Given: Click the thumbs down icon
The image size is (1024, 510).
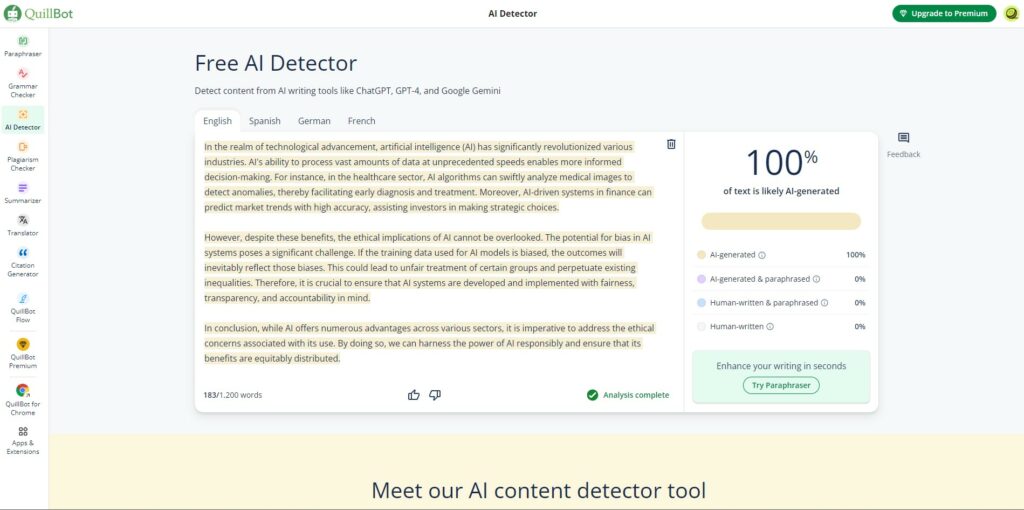Looking at the screenshot, I should tap(435, 395).
